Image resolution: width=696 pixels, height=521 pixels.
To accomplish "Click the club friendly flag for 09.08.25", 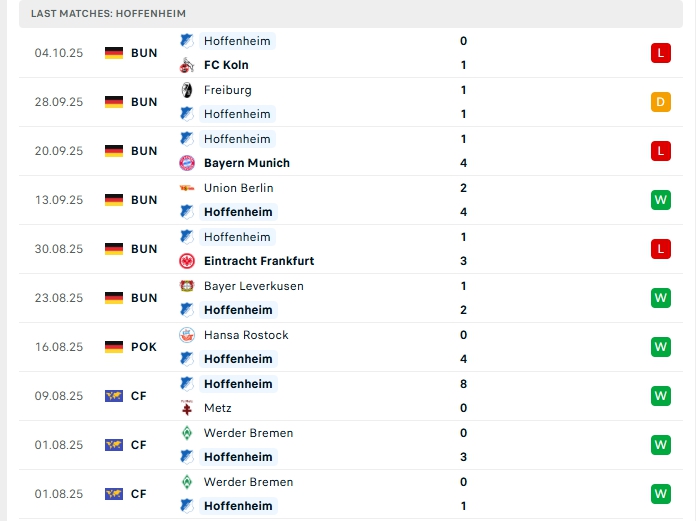I will (114, 396).
